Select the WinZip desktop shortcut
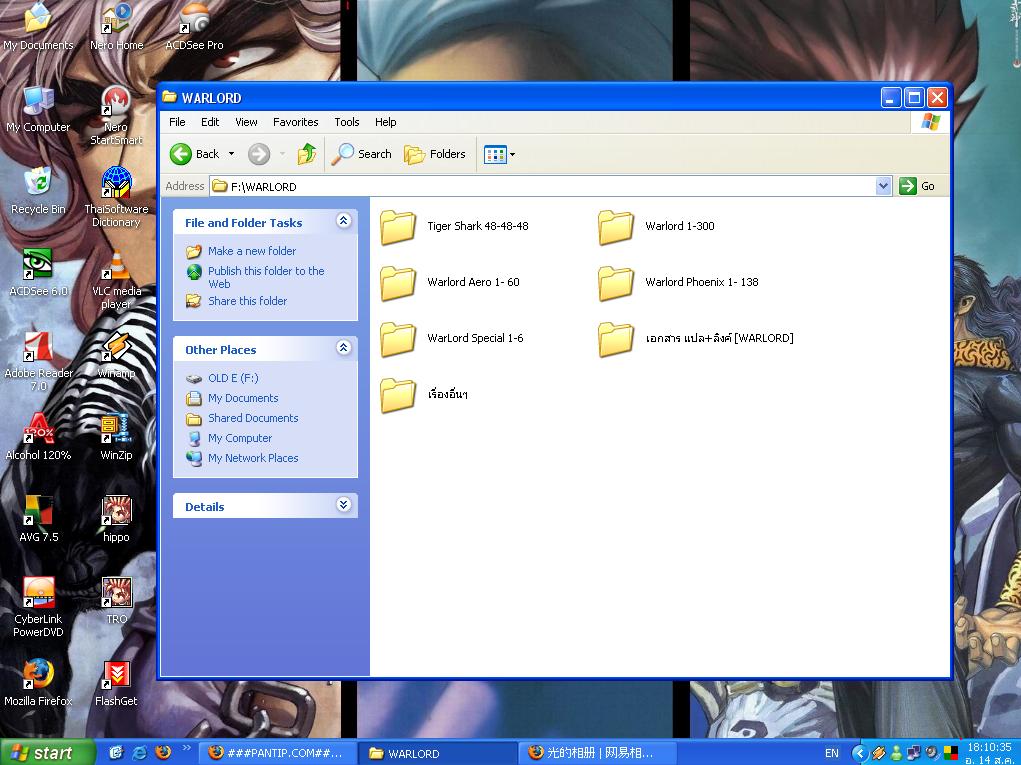This screenshot has width=1021, height=765. 116,438
